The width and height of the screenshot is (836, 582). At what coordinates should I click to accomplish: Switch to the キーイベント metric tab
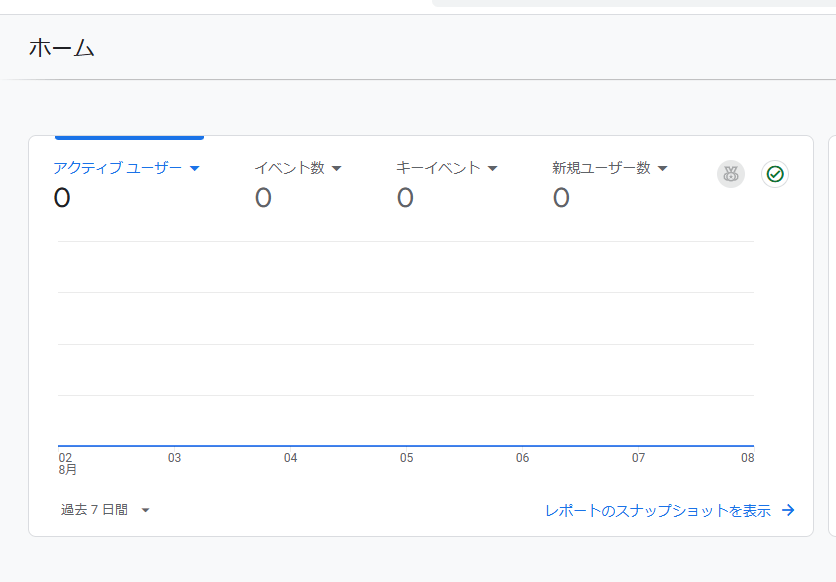click(x=438, y=168)
